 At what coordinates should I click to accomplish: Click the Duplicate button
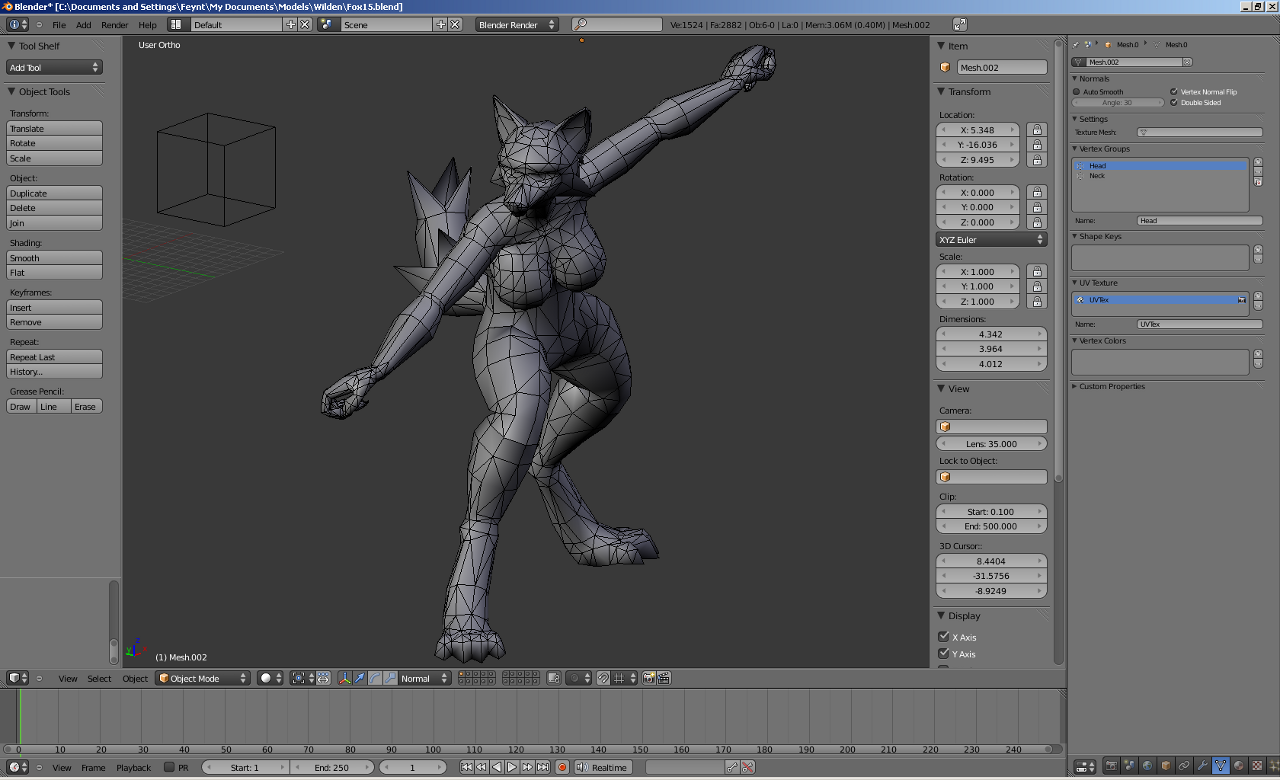click(x=54, y=193)
